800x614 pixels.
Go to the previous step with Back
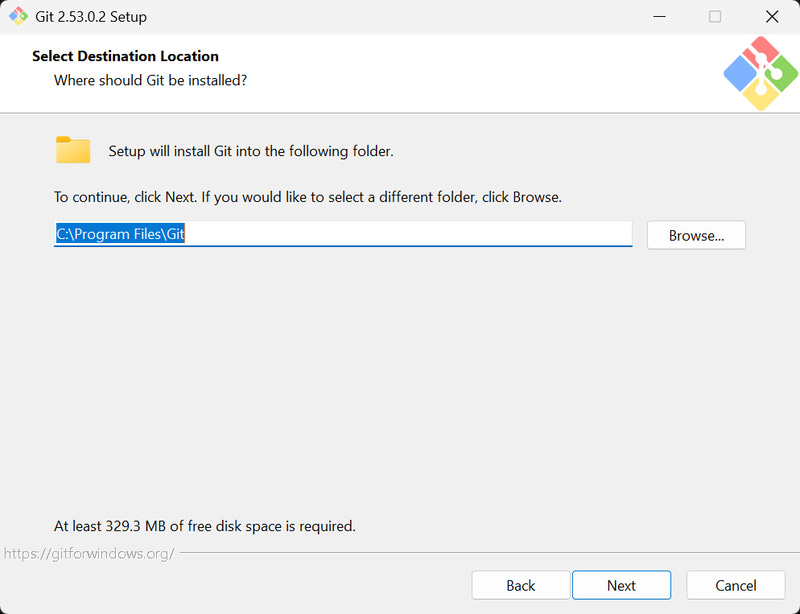[521, 585]
